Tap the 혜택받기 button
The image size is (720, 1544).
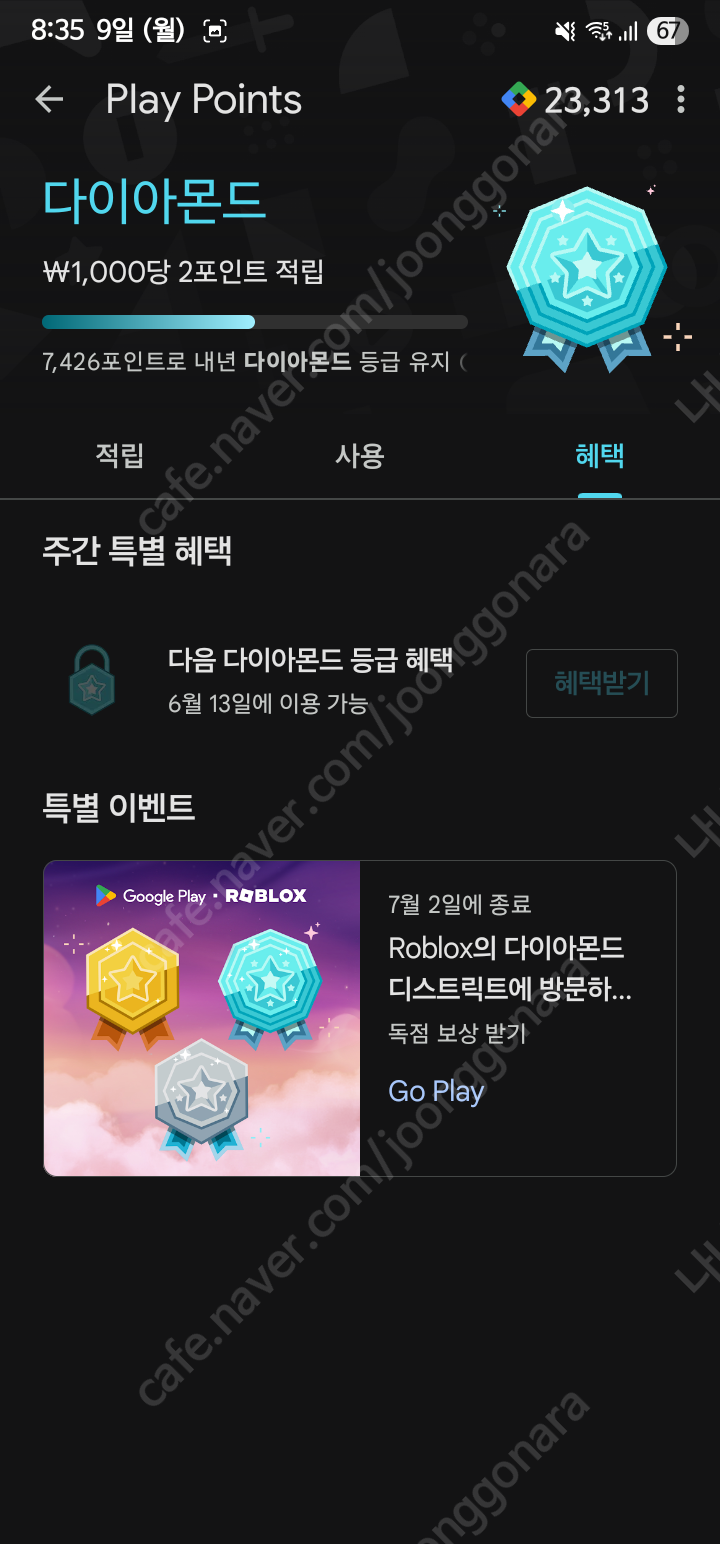602,683
